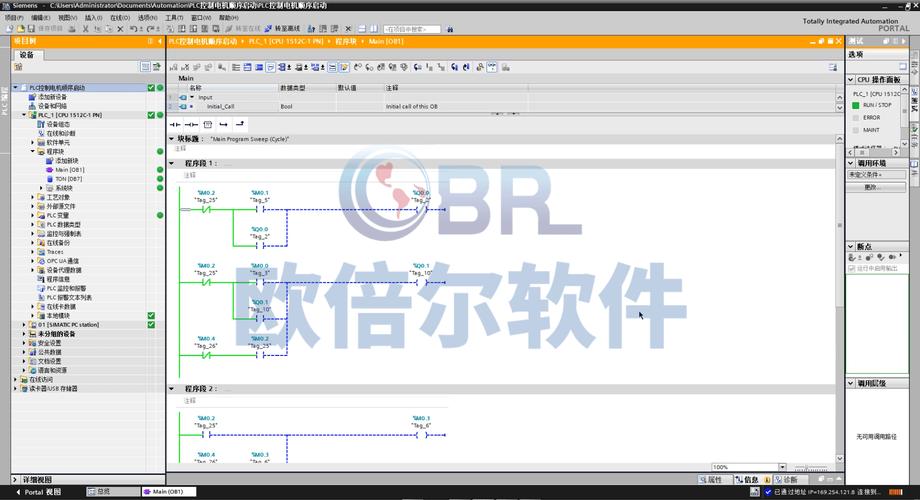Open the 插入(I) menu

click(x=93, y=18)
